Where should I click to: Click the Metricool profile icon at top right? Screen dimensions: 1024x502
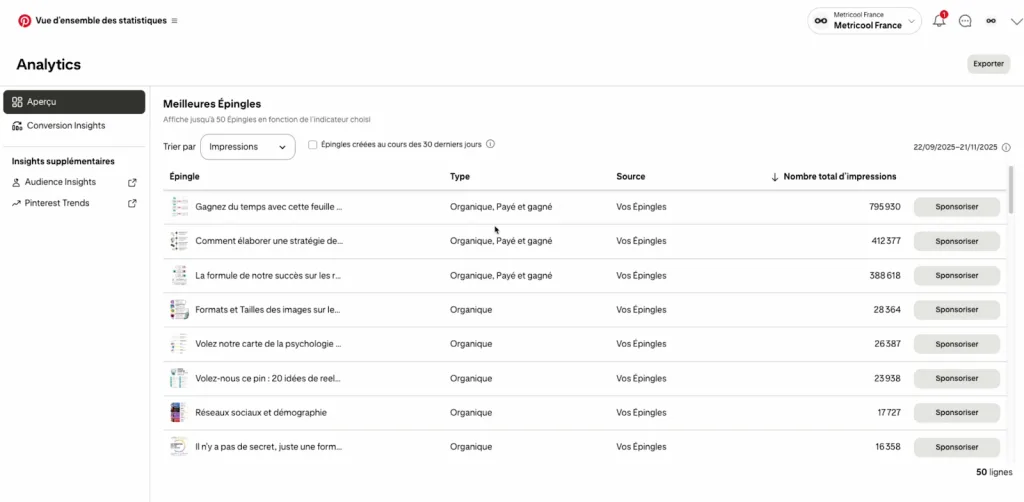[991, 21]
